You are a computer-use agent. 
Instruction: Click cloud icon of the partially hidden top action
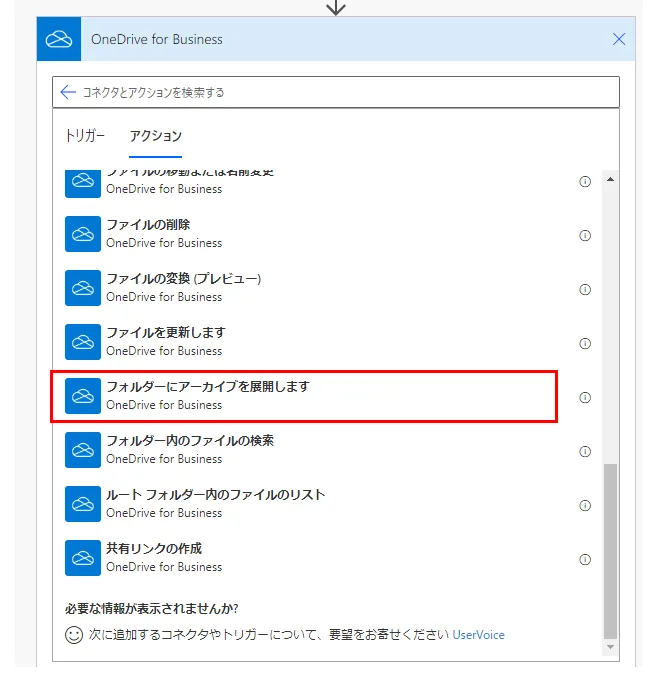click(83, 184)
